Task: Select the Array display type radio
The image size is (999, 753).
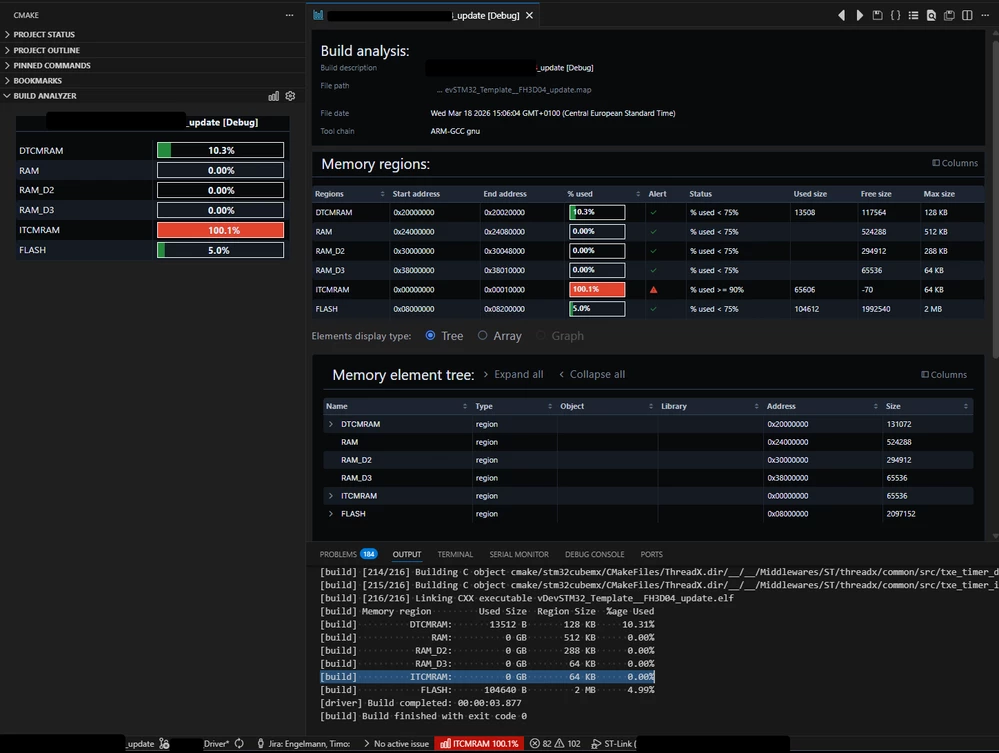Action: (x=482, y=335)
